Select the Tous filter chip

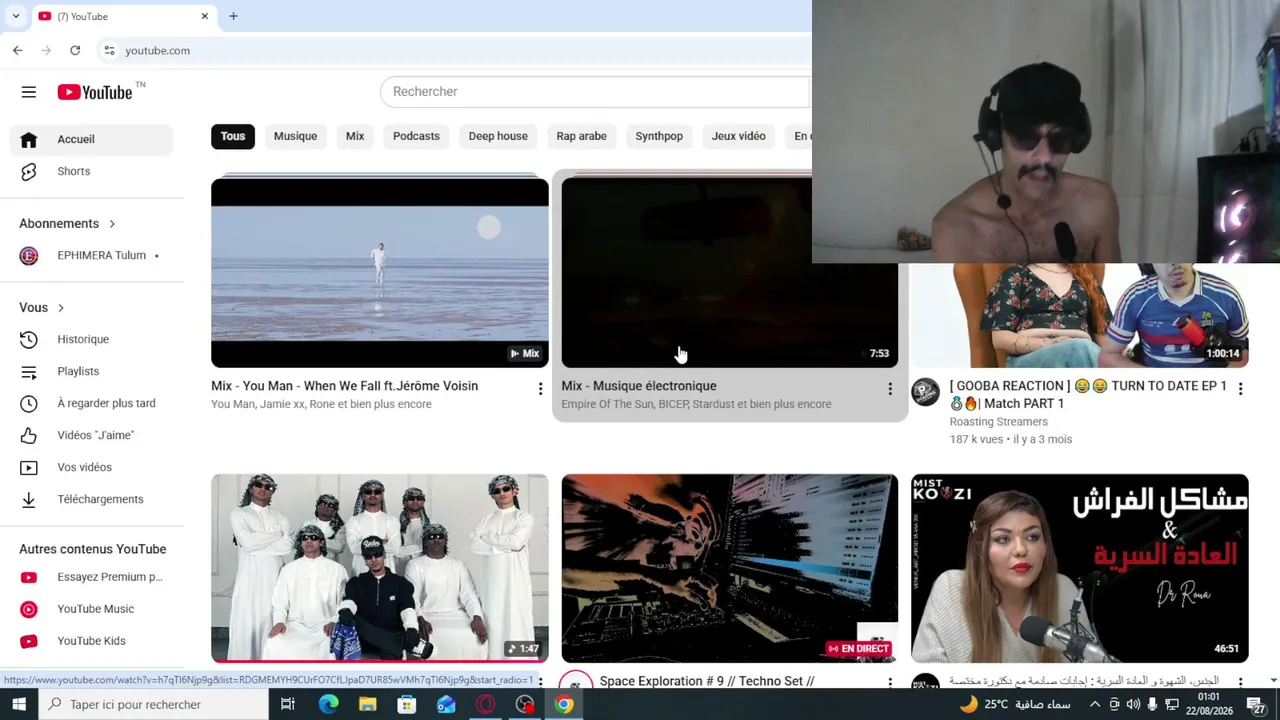pos(233,136)
